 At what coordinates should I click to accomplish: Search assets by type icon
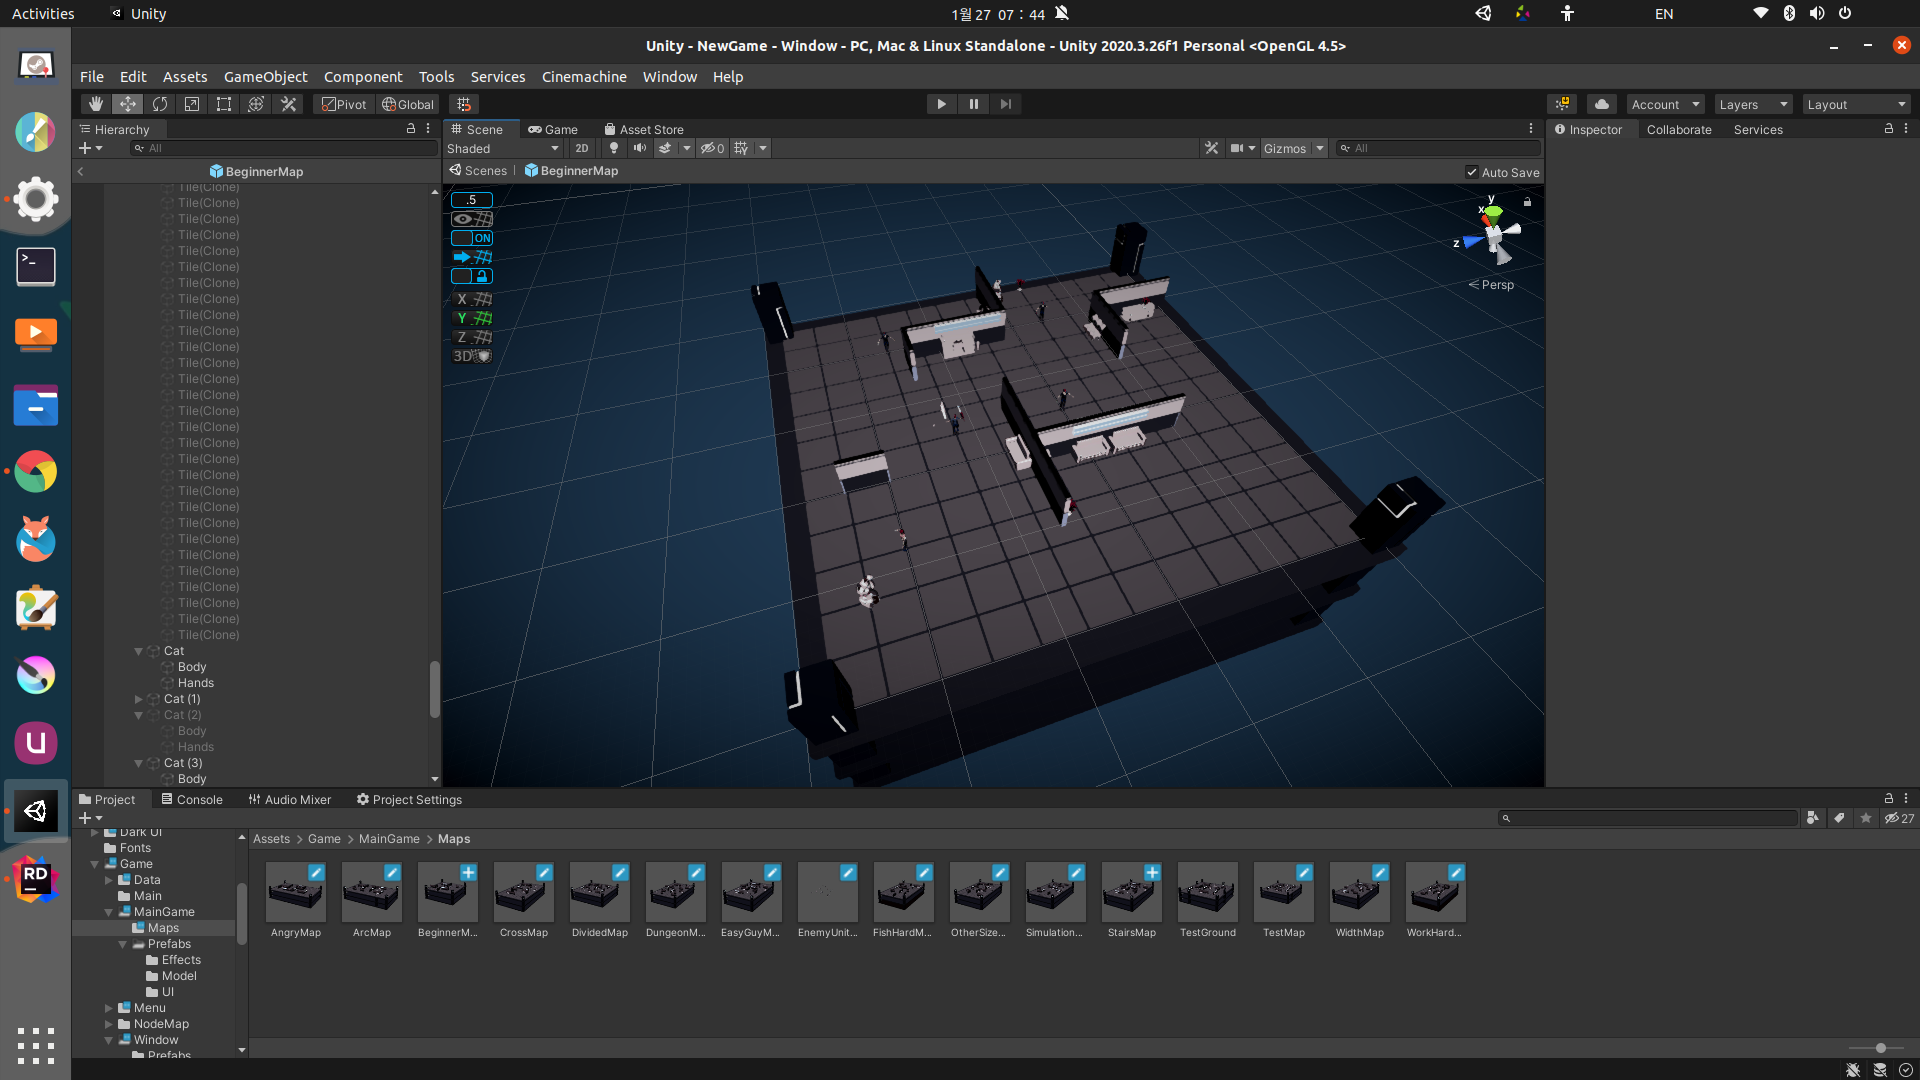pos(1813,818)
